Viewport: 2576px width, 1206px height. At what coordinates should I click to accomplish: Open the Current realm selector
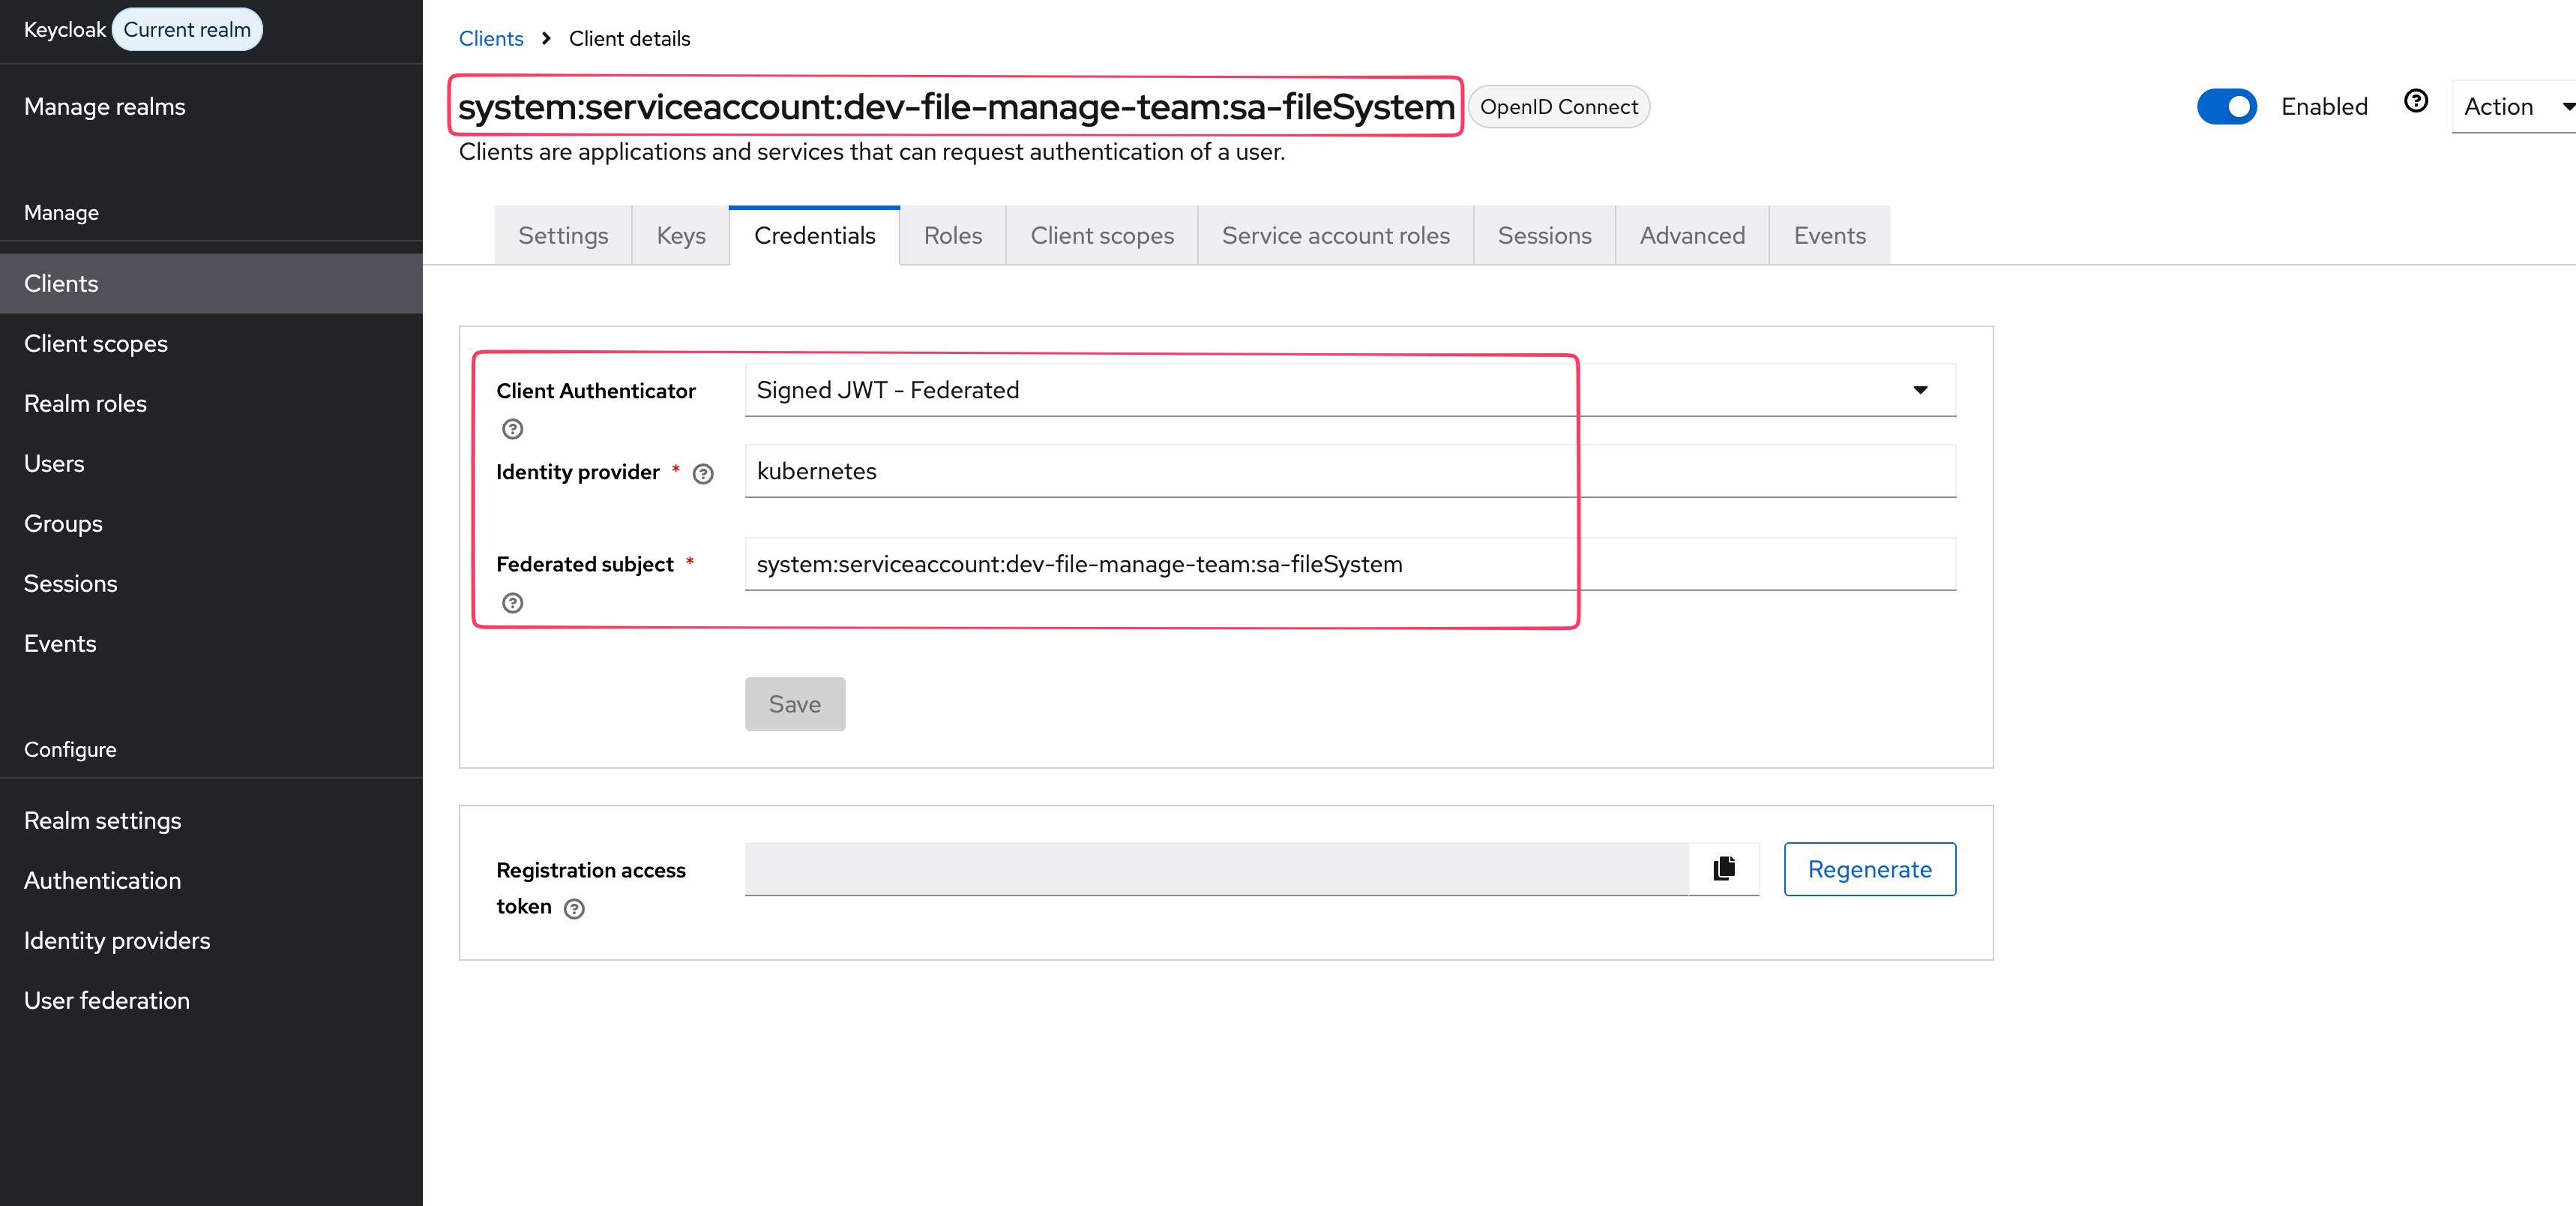point(187,29)
